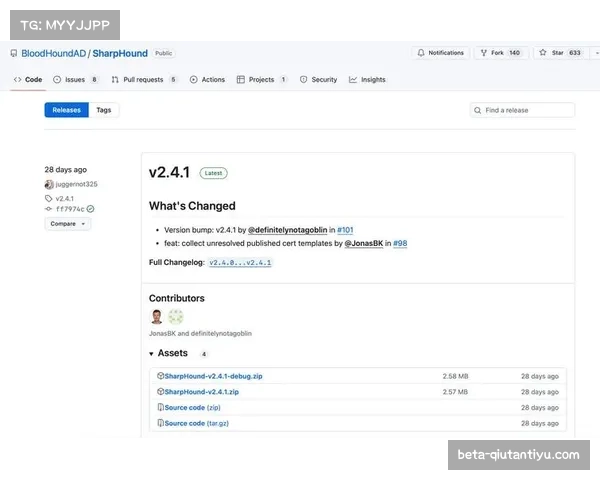Click the verified commit check icon
Screen dimensions: 600x480
(x=90, y=209)
